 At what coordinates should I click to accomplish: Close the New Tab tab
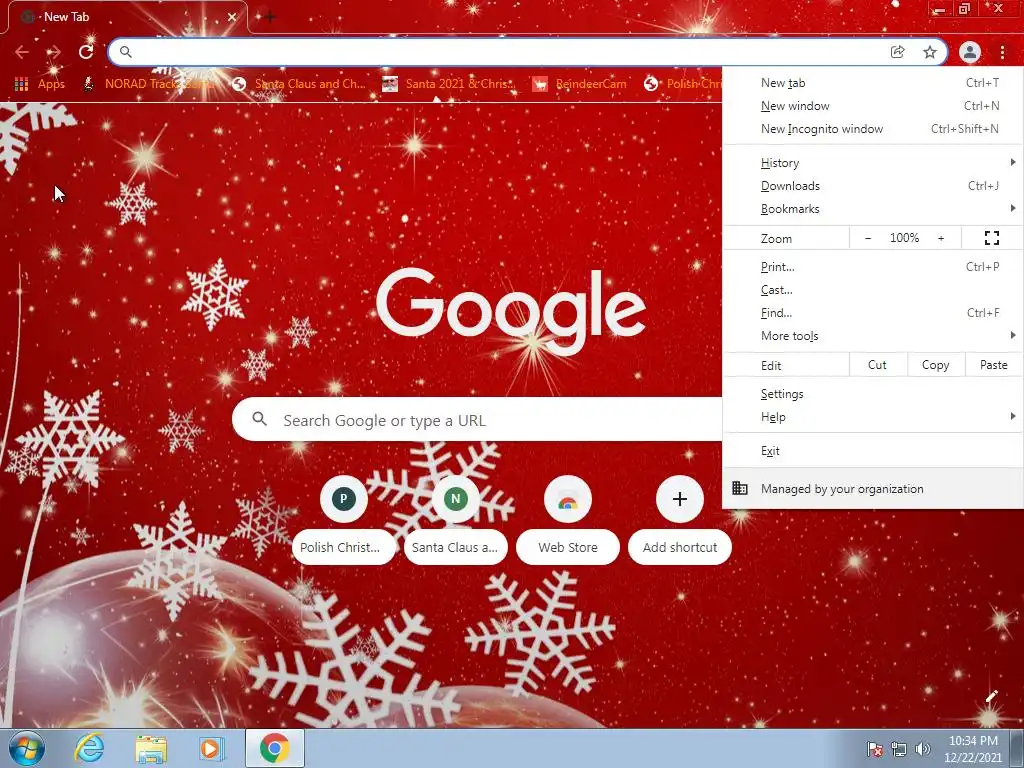[x=232, y=17]
